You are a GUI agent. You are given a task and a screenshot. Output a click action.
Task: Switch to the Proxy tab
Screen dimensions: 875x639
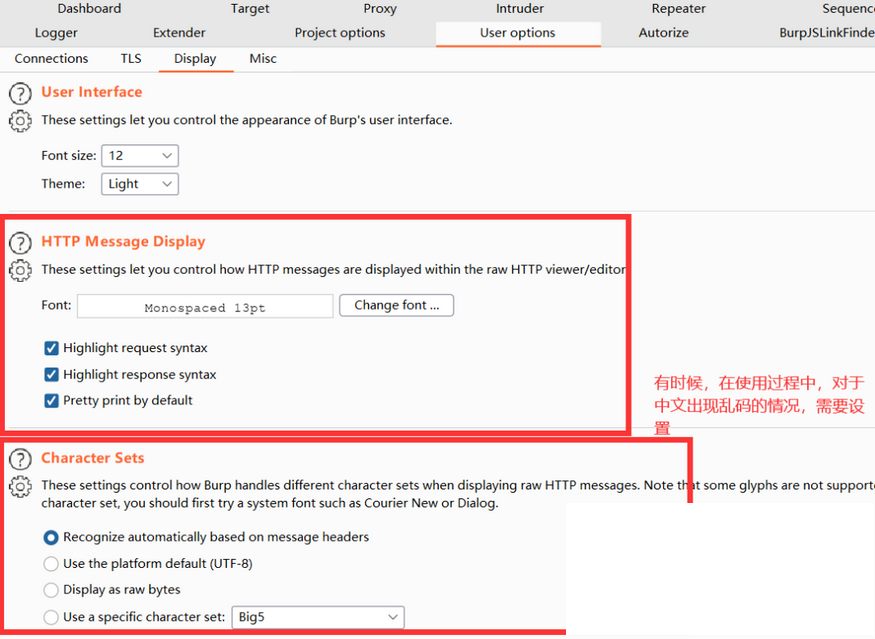click(380, 8)
